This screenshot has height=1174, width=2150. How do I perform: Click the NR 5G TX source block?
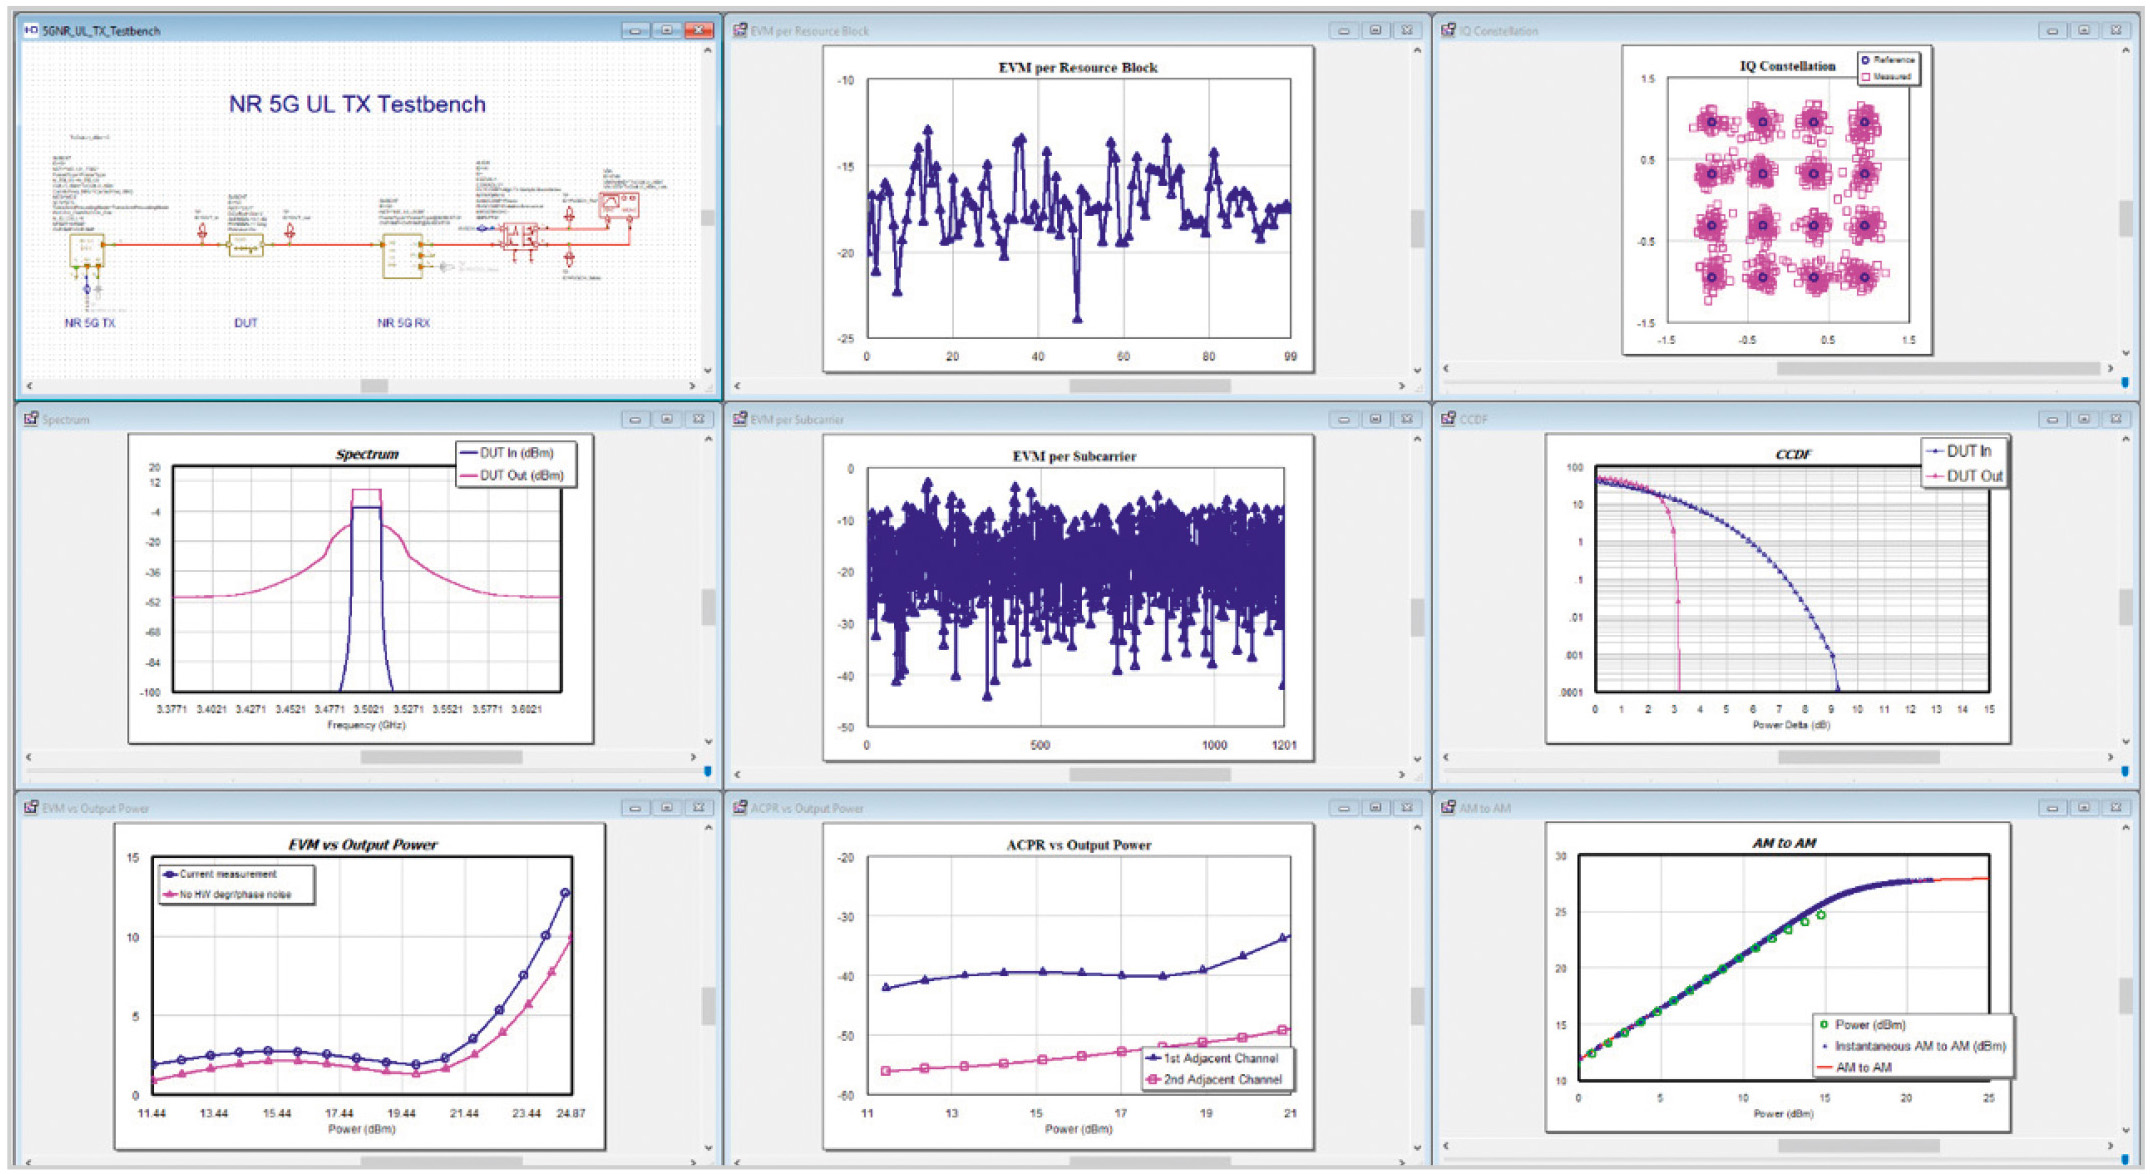coord(87,250)
